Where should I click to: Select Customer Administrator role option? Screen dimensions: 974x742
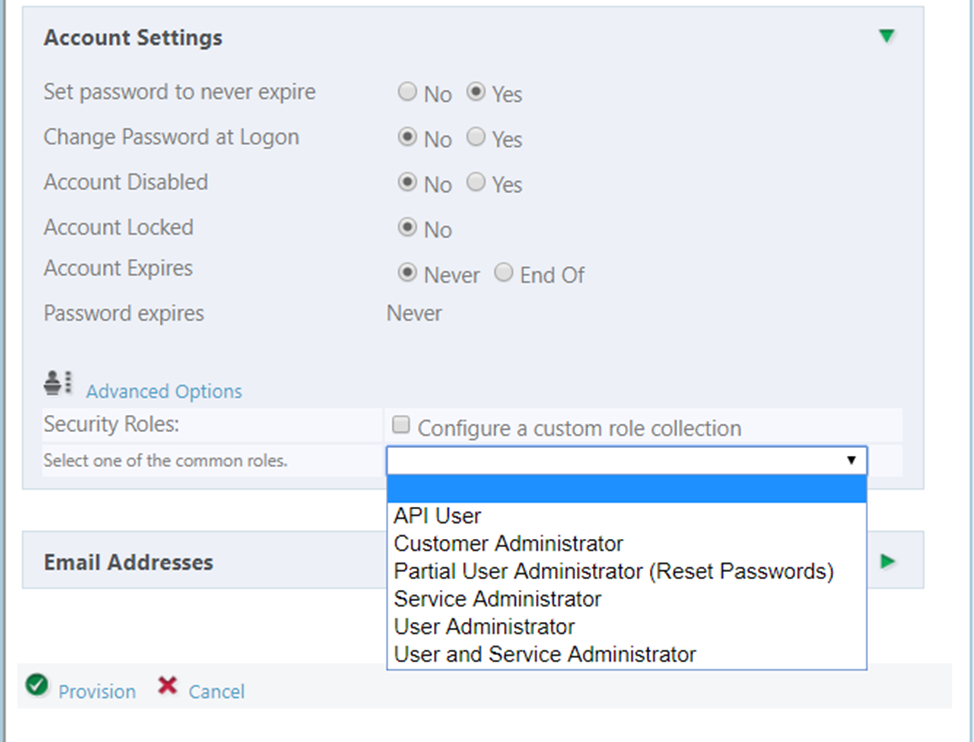[x=508, y=544]
